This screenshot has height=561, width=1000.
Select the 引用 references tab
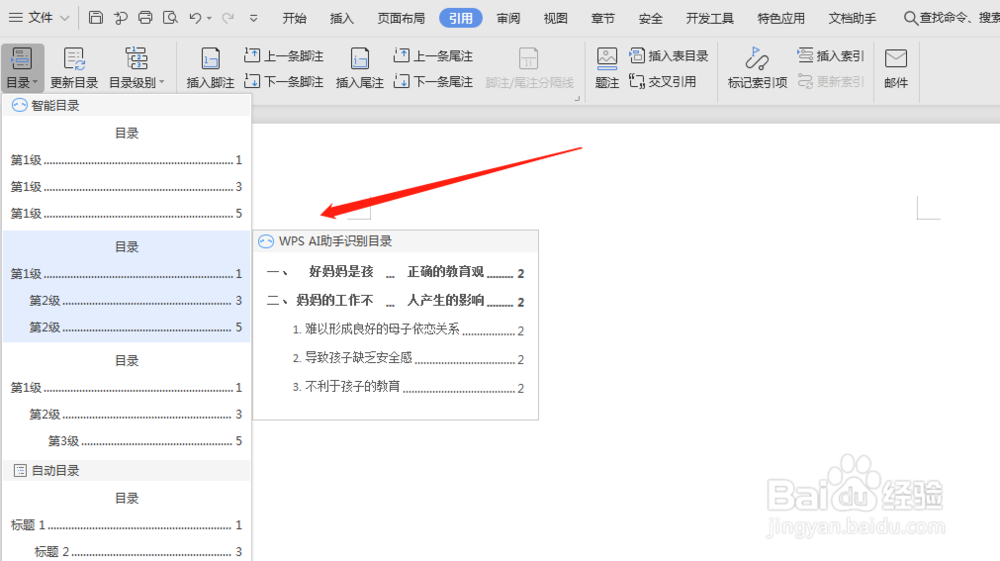(x=460, y=18)
